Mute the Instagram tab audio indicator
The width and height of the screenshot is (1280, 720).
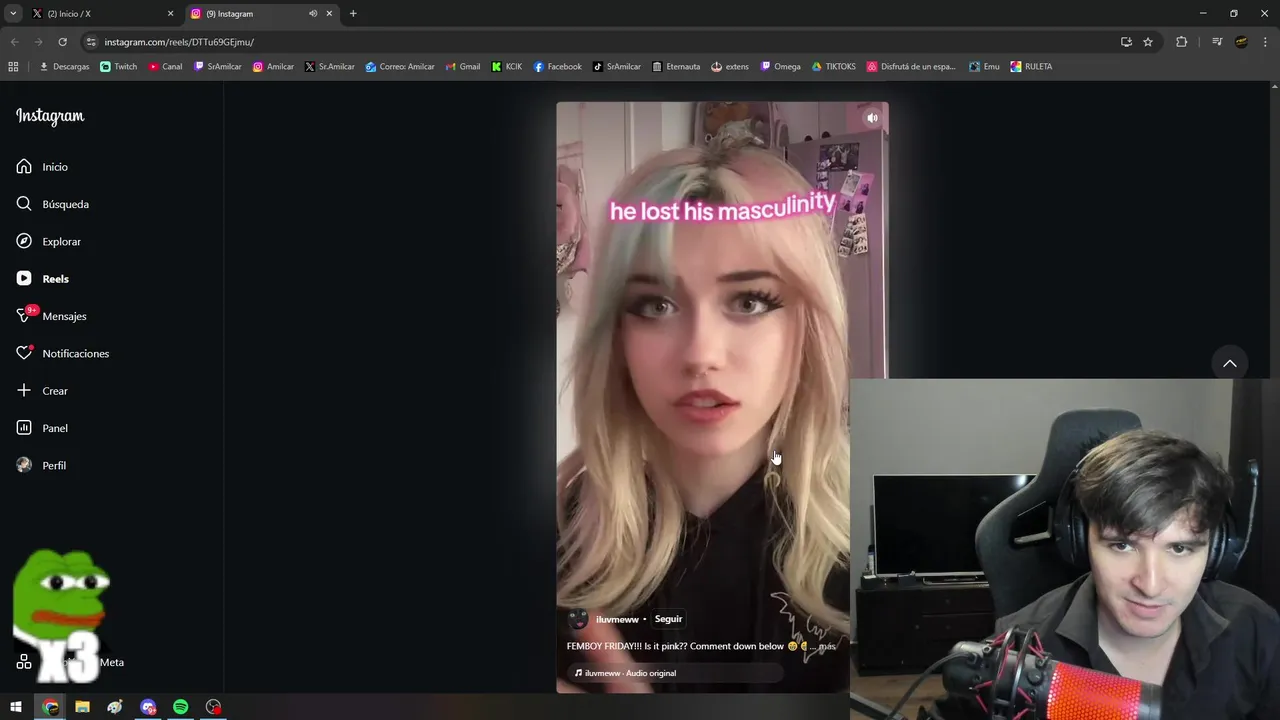click(x=313, y=14)
